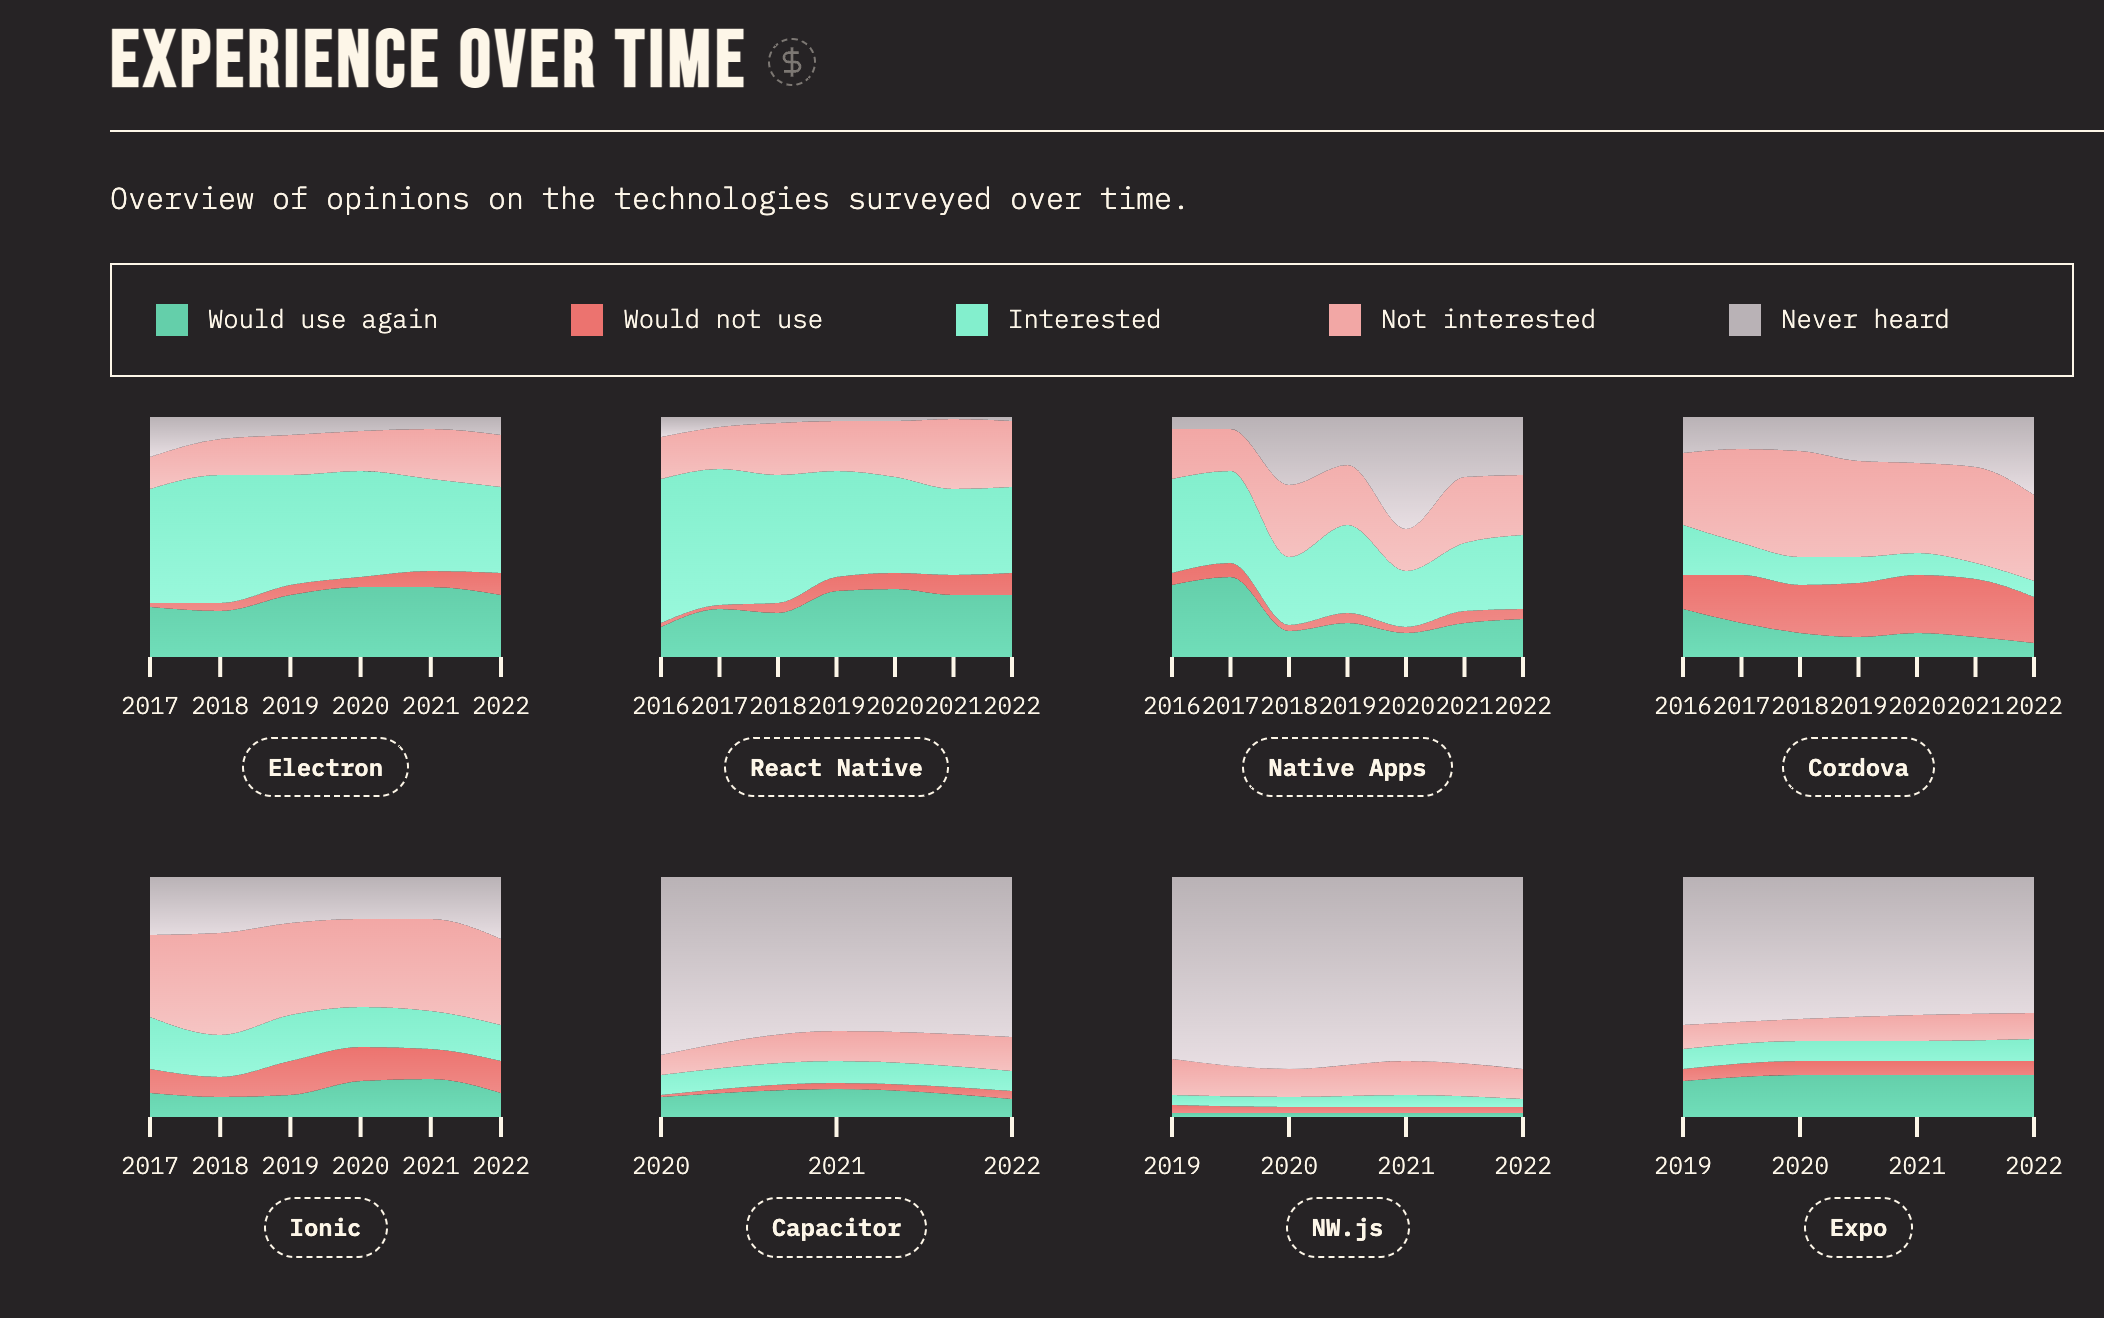Click the Expo area chart
This screenshot has width=2104, height=1318.
(1858, 997)
